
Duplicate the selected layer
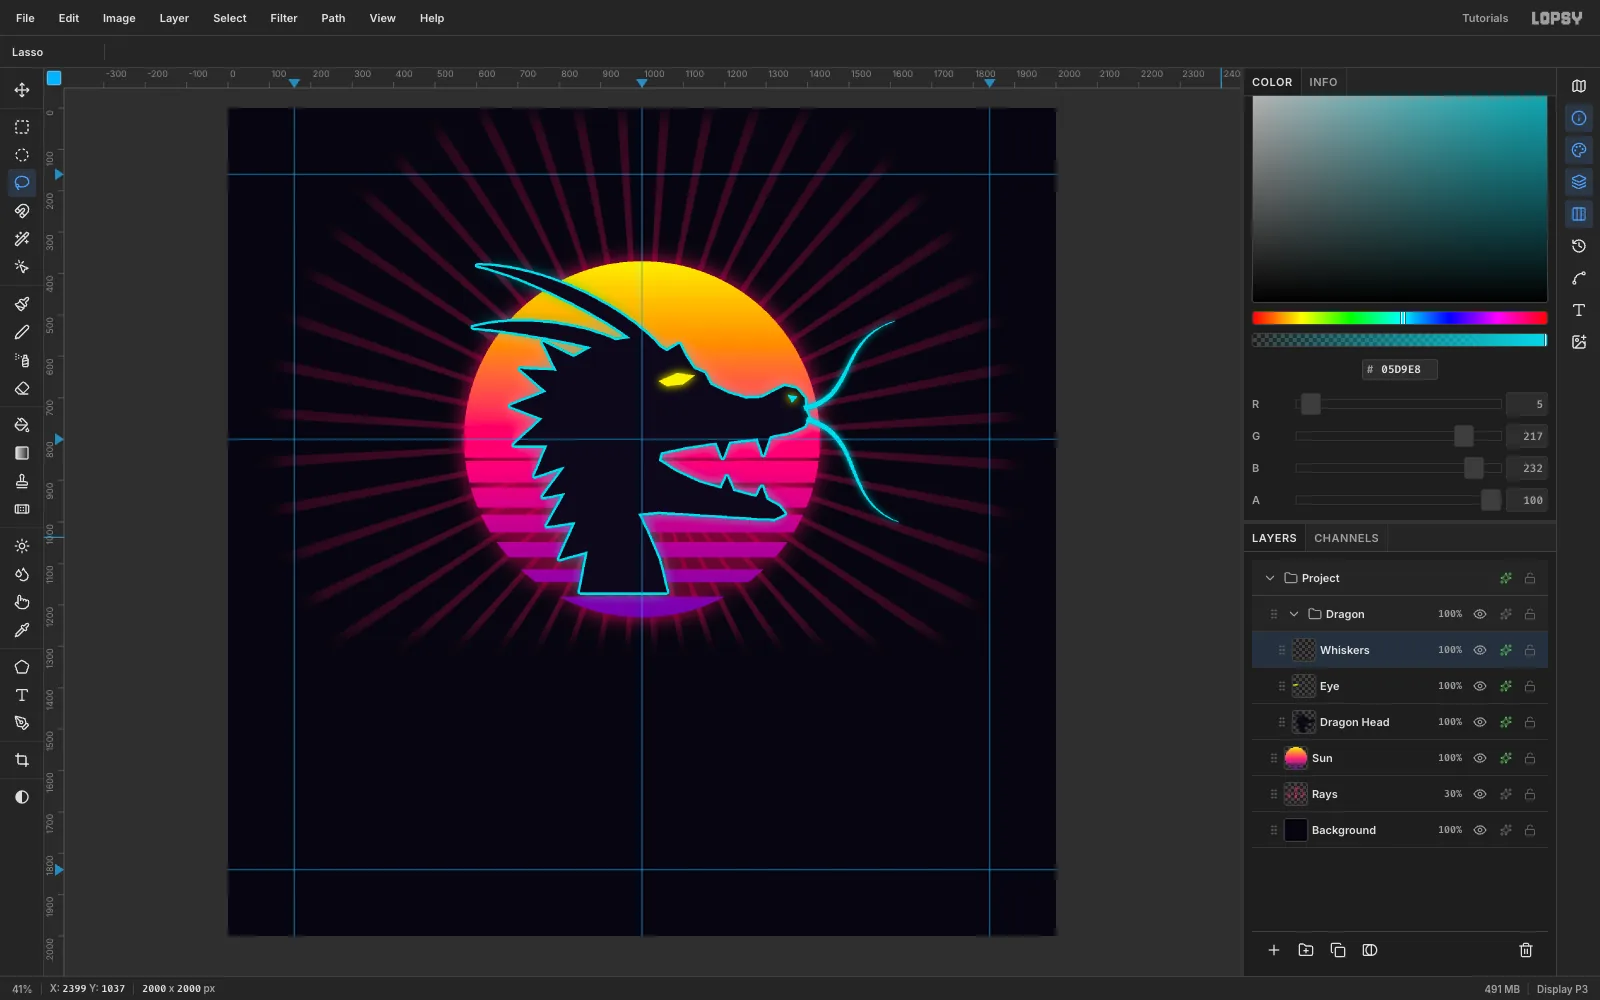[1338, 950]
